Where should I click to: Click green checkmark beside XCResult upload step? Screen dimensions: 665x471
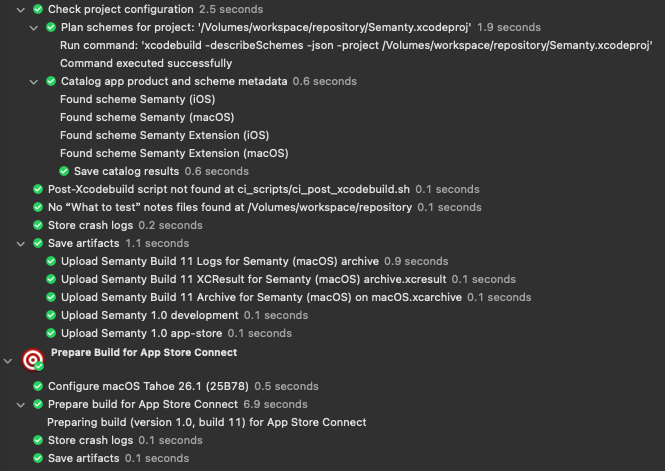tap(51, 279)
